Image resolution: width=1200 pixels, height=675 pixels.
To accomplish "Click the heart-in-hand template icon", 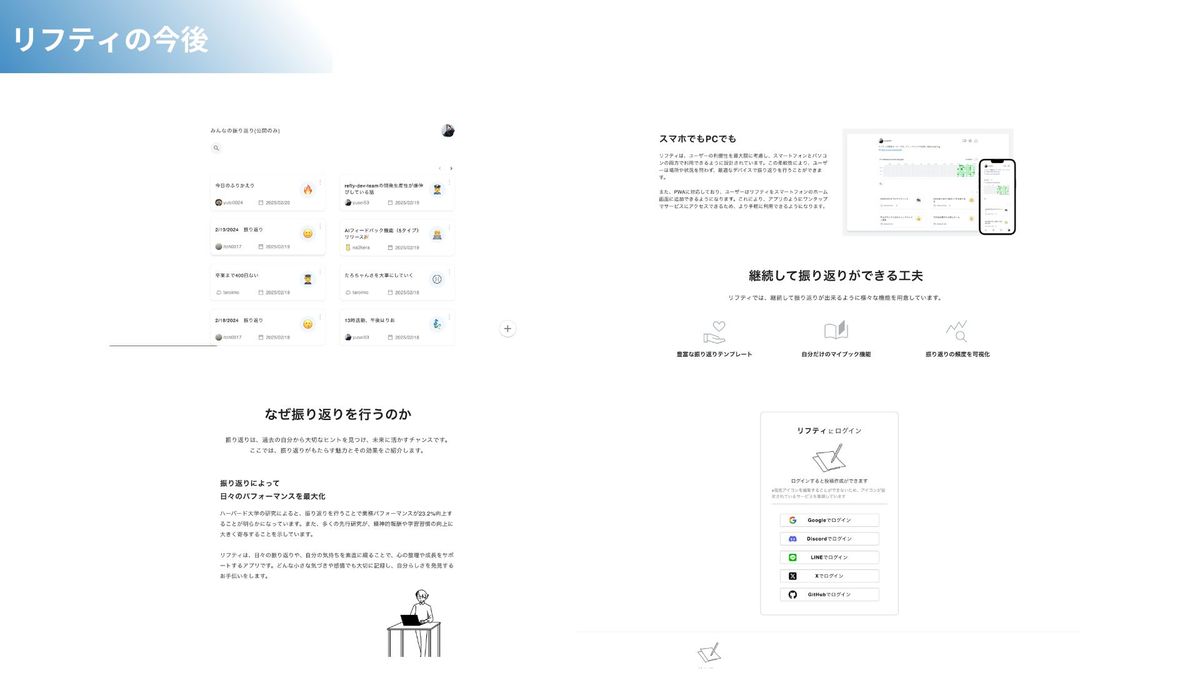I will tap(714, 332).
